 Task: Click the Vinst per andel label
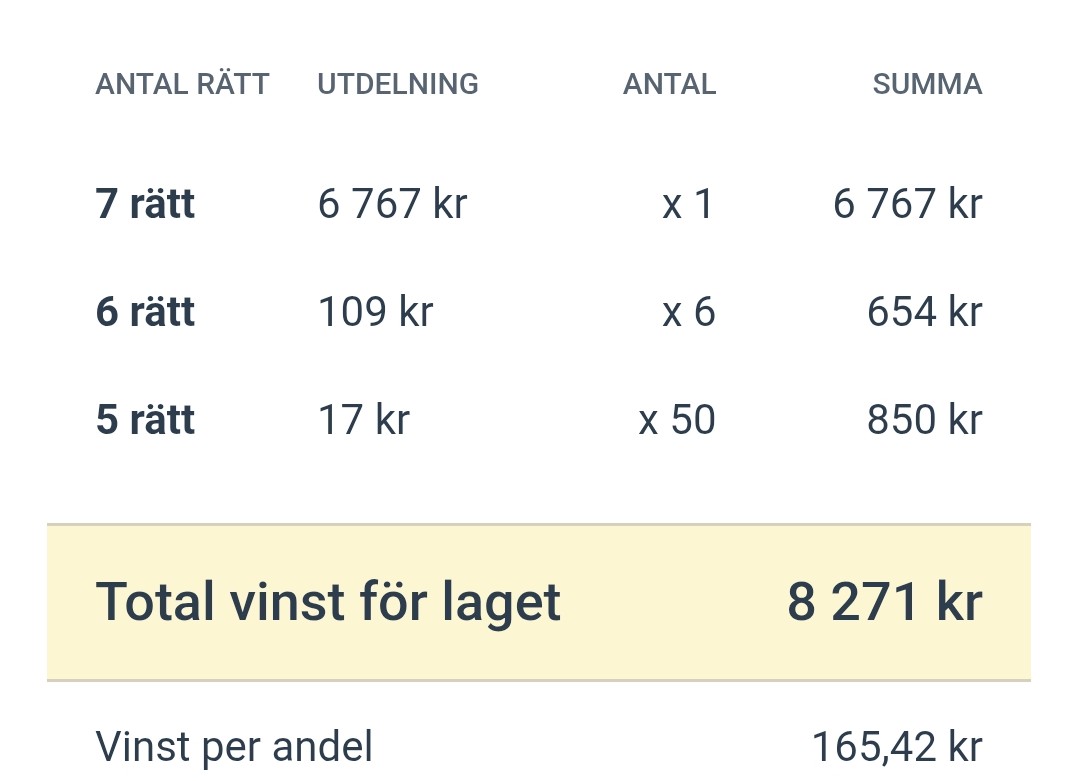coord(234,747)
